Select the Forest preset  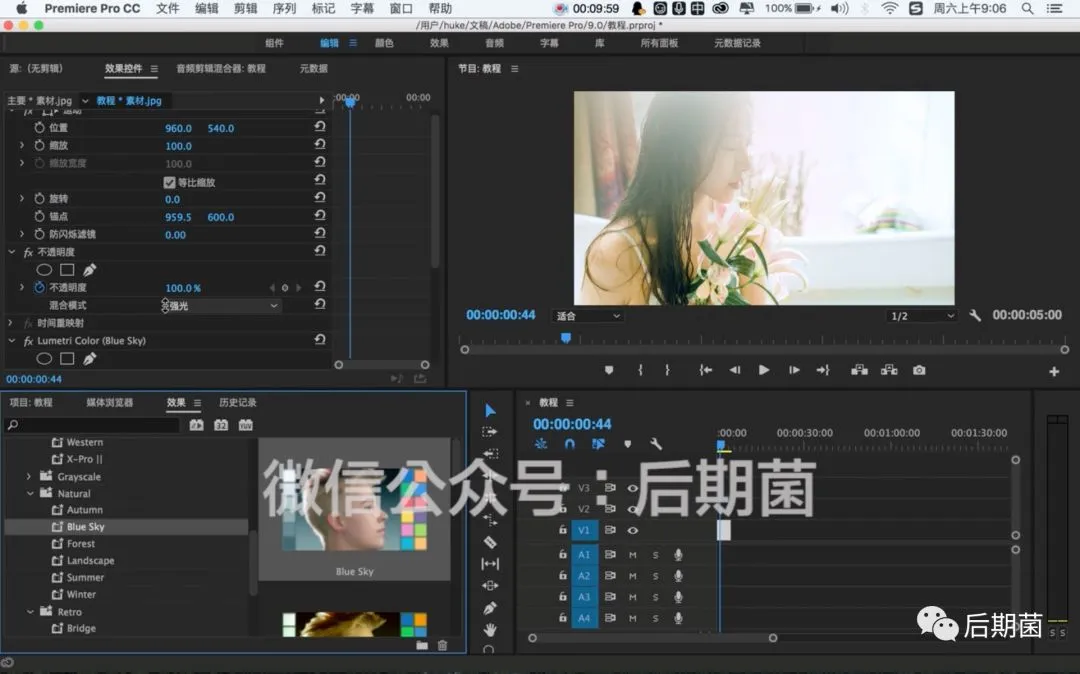click(x=81, y=544)
